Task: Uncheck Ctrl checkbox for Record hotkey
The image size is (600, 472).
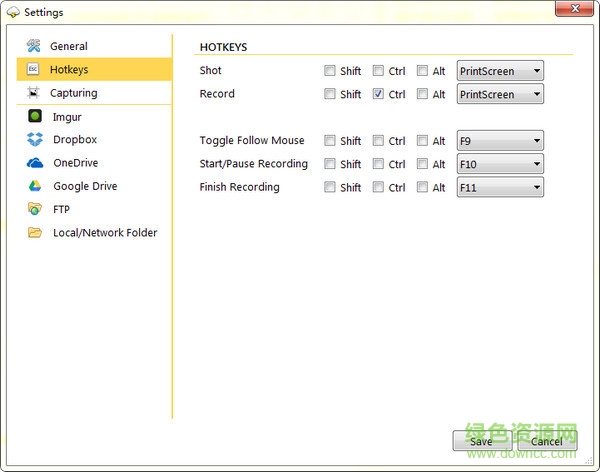Action: pos(378,94)
